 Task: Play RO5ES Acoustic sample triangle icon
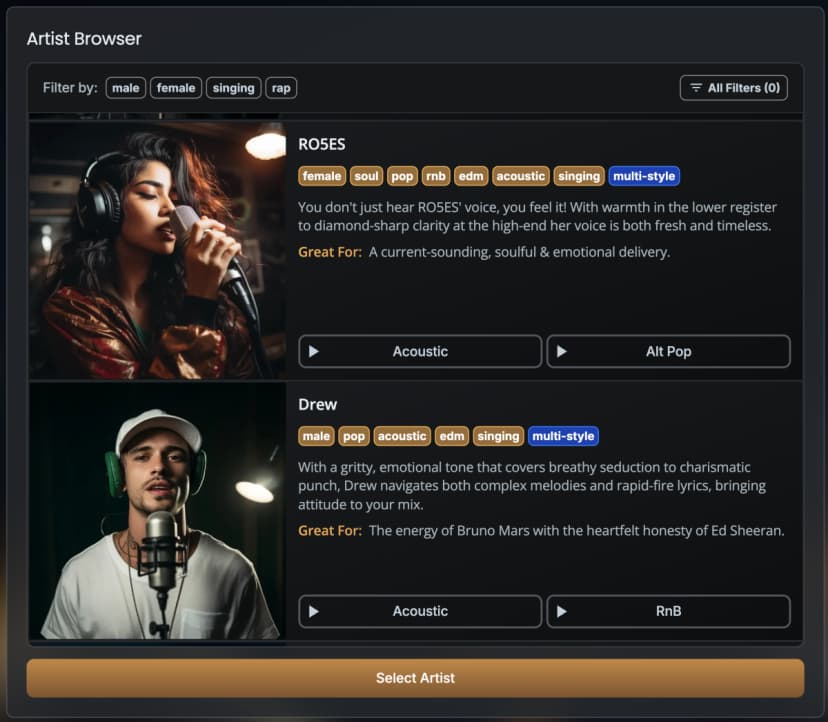click(x=314, y=351)
